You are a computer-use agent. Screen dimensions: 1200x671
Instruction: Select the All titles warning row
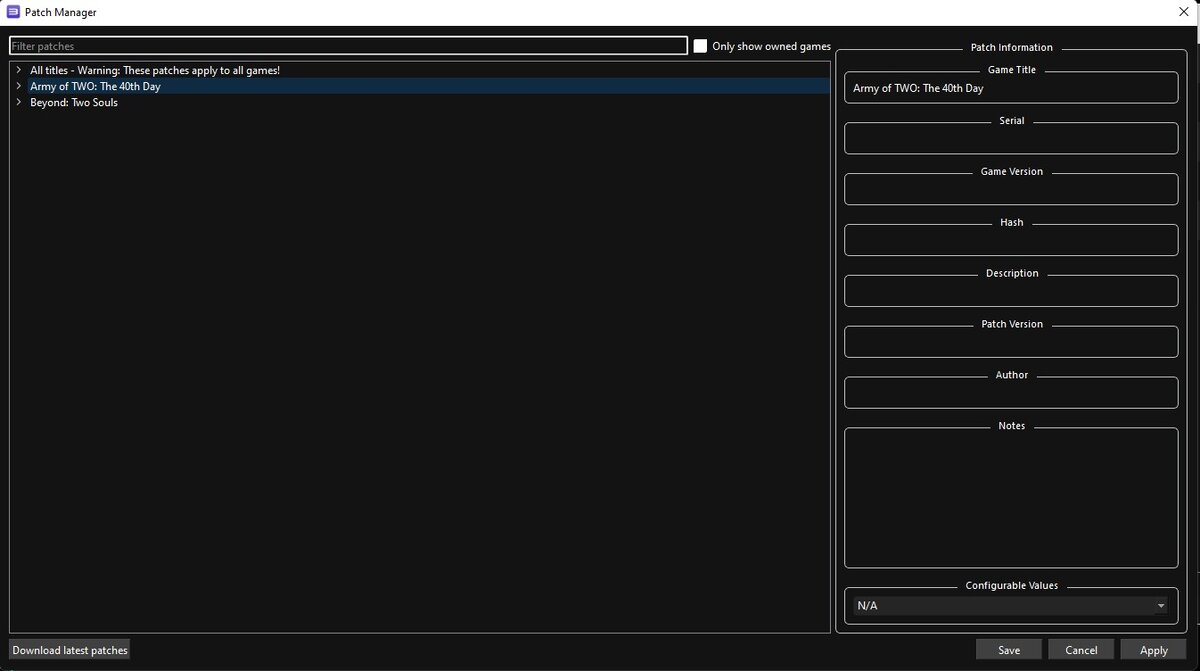[x=420, y=70]
